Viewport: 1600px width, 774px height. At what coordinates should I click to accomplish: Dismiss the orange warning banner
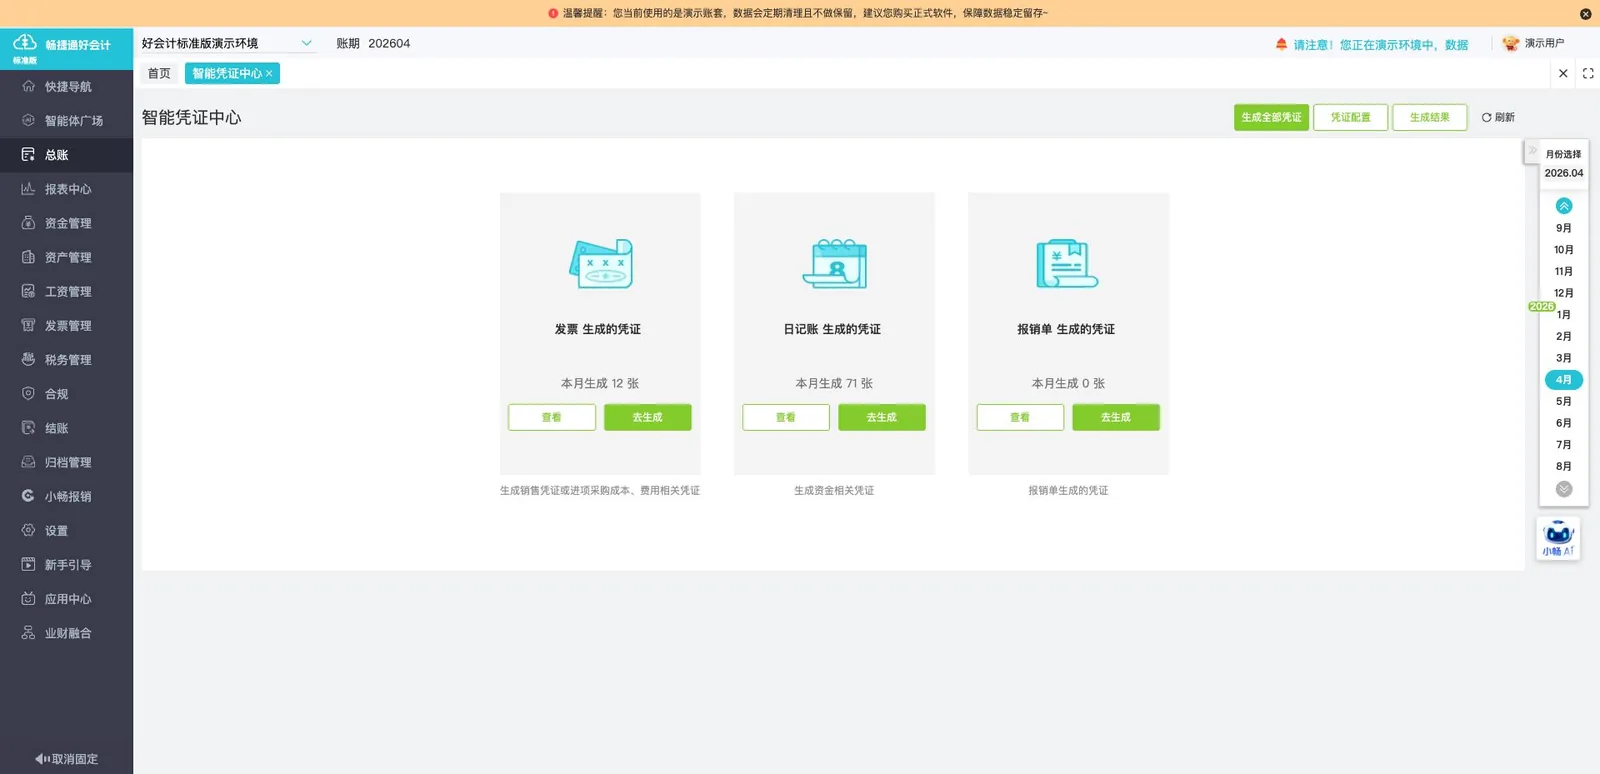1585,14
